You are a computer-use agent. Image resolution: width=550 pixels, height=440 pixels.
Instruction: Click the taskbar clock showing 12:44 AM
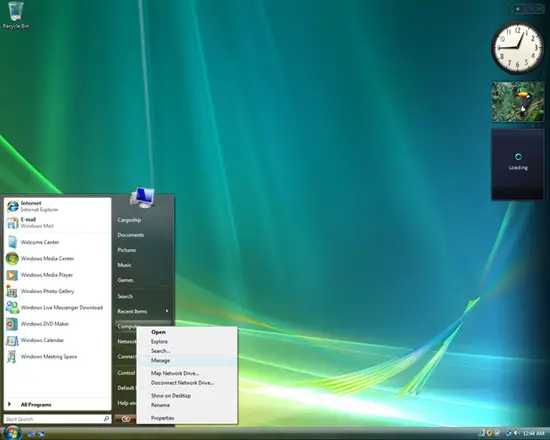(533, 434)
